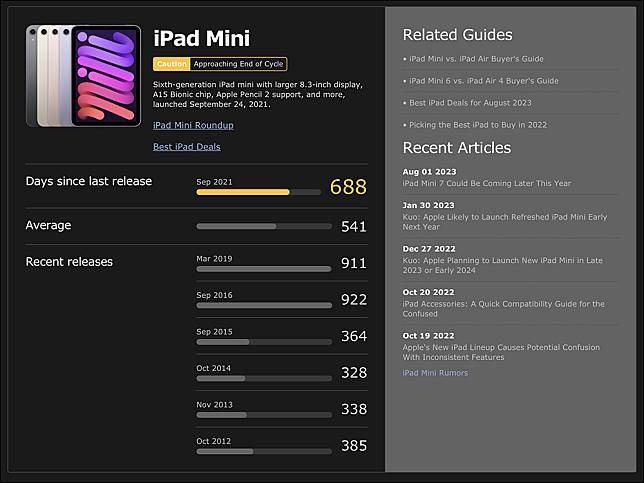The width and height of the screenshot is (644, 483).
Task: Click the Dec 27 2022 date
Action: point(429,249)
